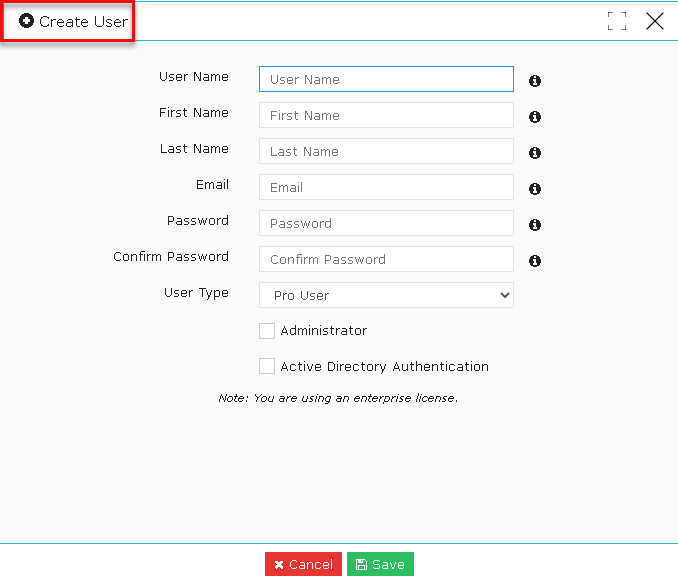
Task: Click the info icon beside First Name
Action: click(535, 117)
